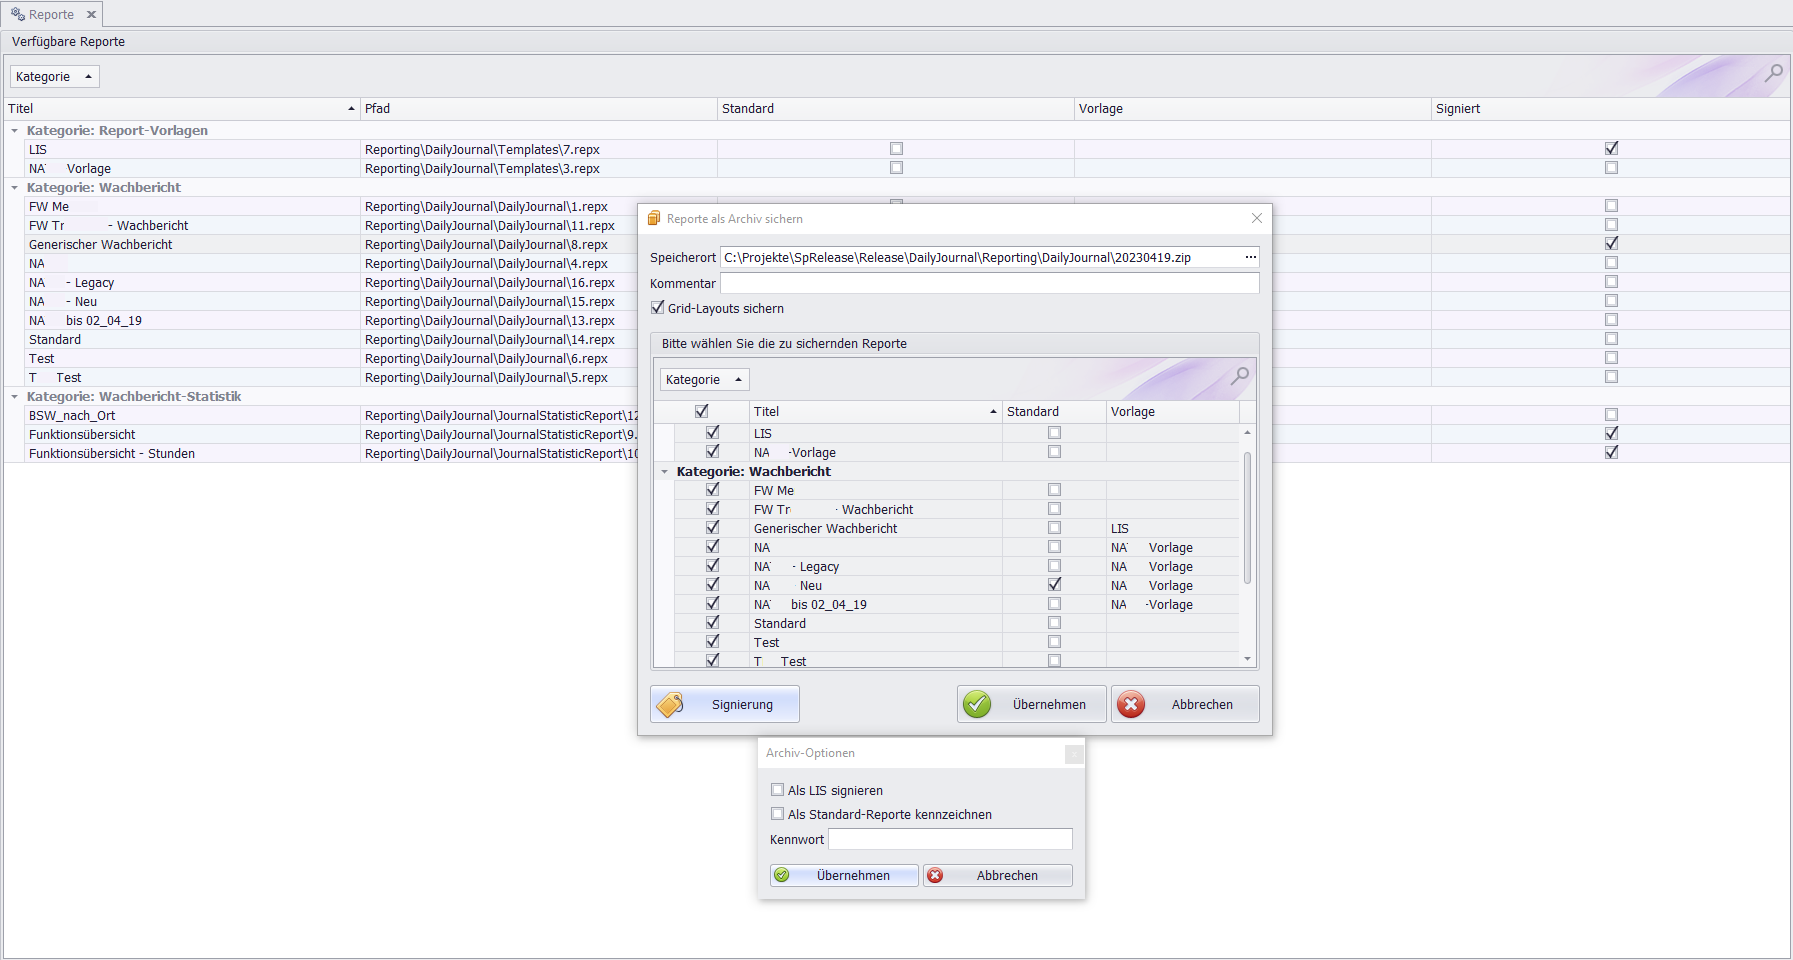The height and width of the screenshot is (960, 1793).
Task: Click the search magnifier icon in main grid
Action: pyautogui.click(x=1773, y=73)
